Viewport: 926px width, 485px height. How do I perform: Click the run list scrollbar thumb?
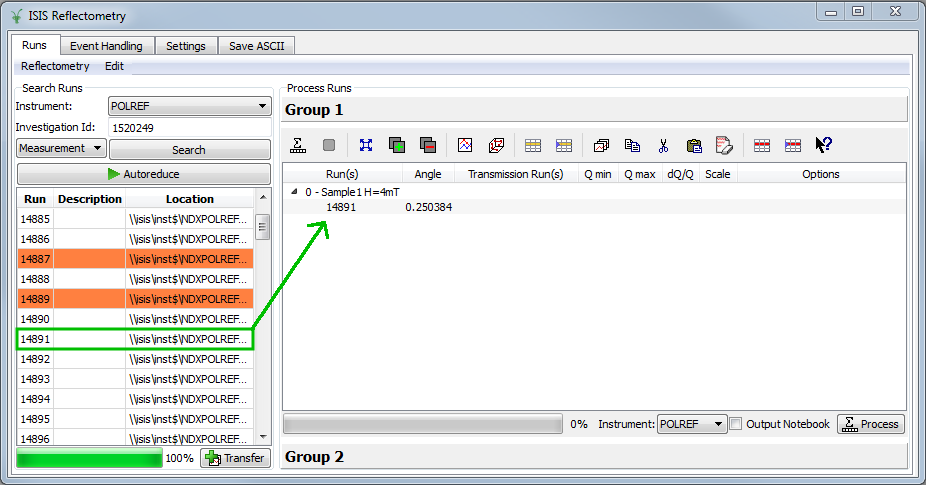point(263,227)
